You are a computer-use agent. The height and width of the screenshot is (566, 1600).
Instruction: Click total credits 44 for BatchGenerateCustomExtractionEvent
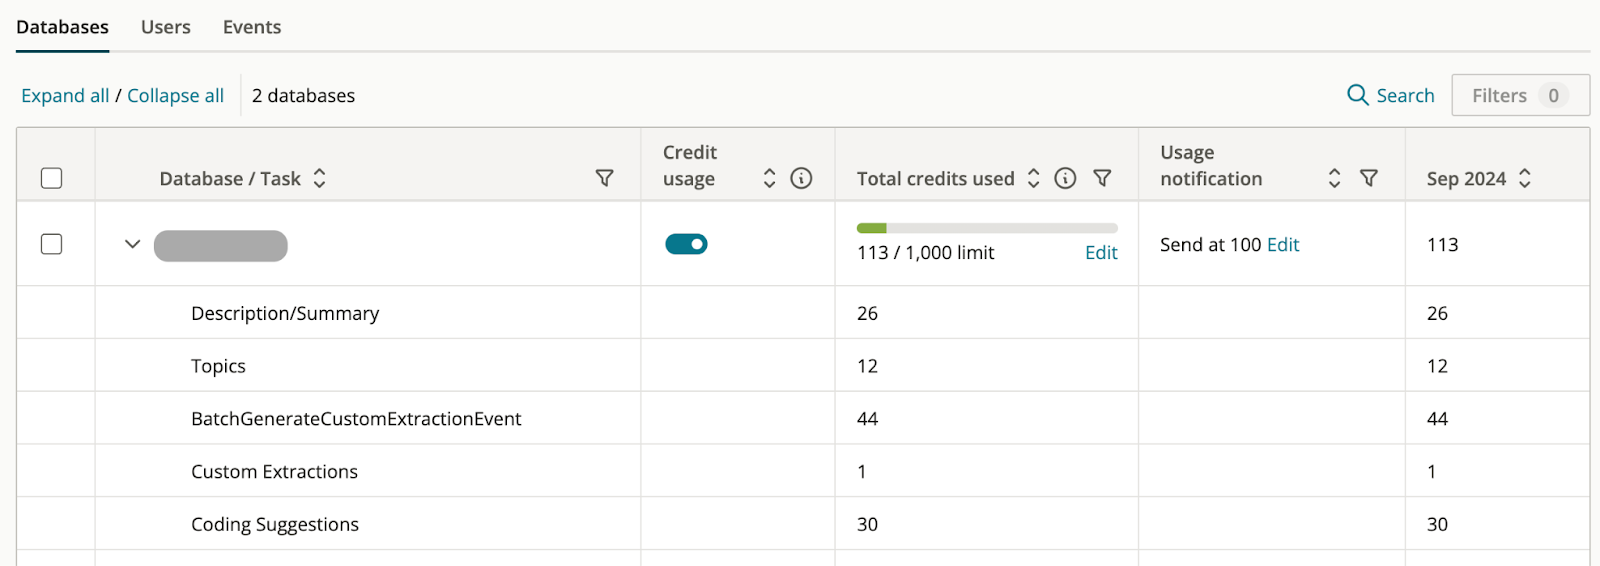point(867,419)
